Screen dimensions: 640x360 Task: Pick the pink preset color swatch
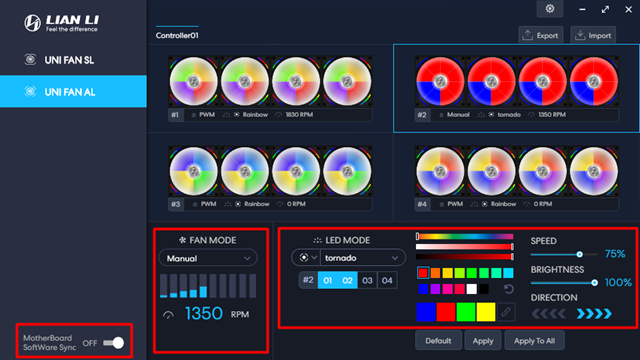coord(447,289)
